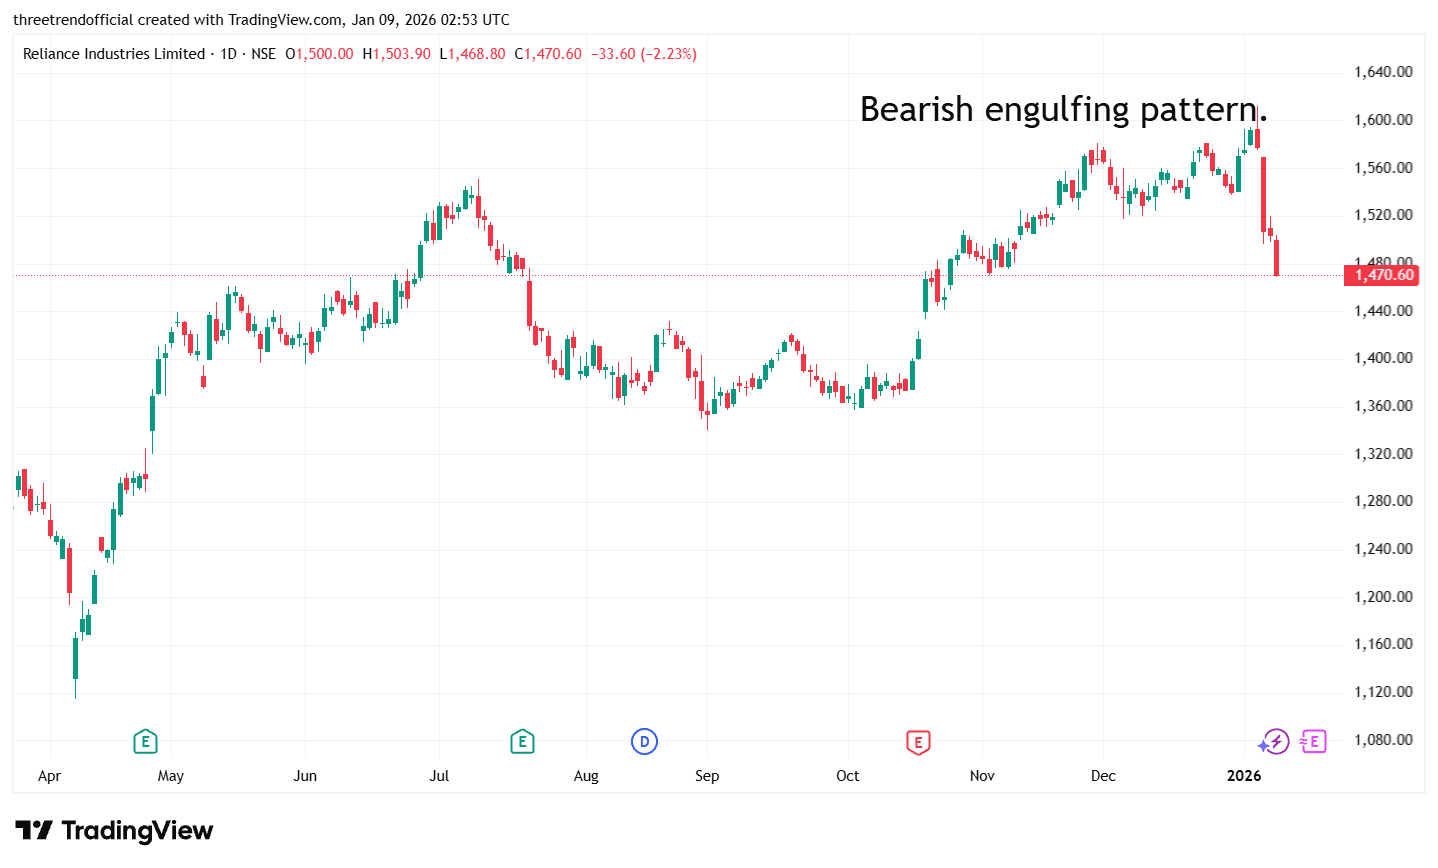Click the threetrendofficial created with TradingView.com caption
The width and height of the screenshot is (1438, 868).
[261, 20]
